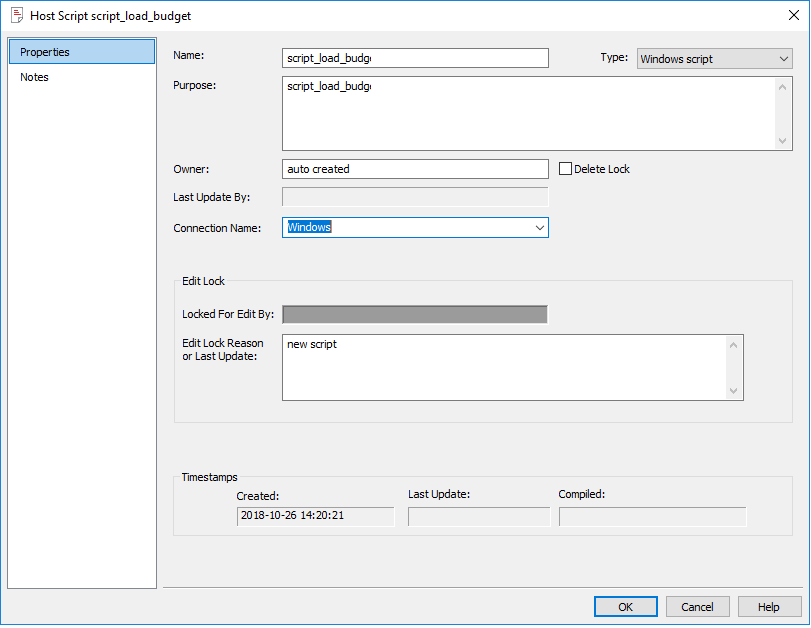This screenshot has height=628, width=811.
Task: Switch to the Notes page
Action: coord(34,77)
